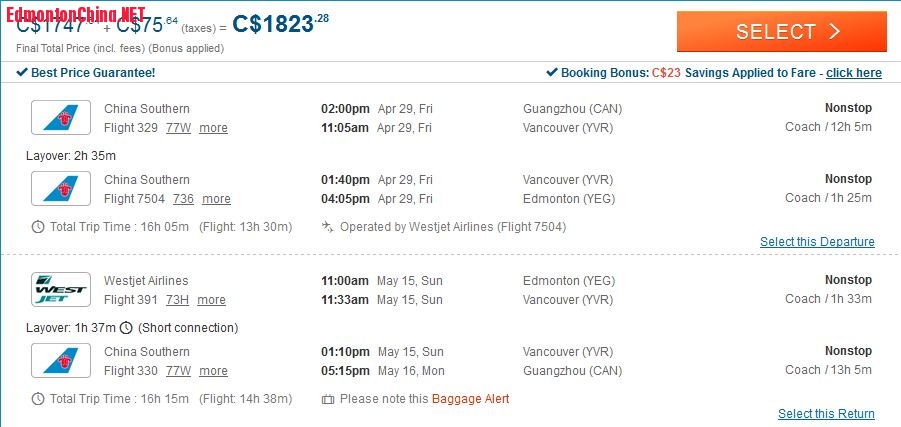Click the clock icon beside the 16h 15m trip time

pos(38,399)
